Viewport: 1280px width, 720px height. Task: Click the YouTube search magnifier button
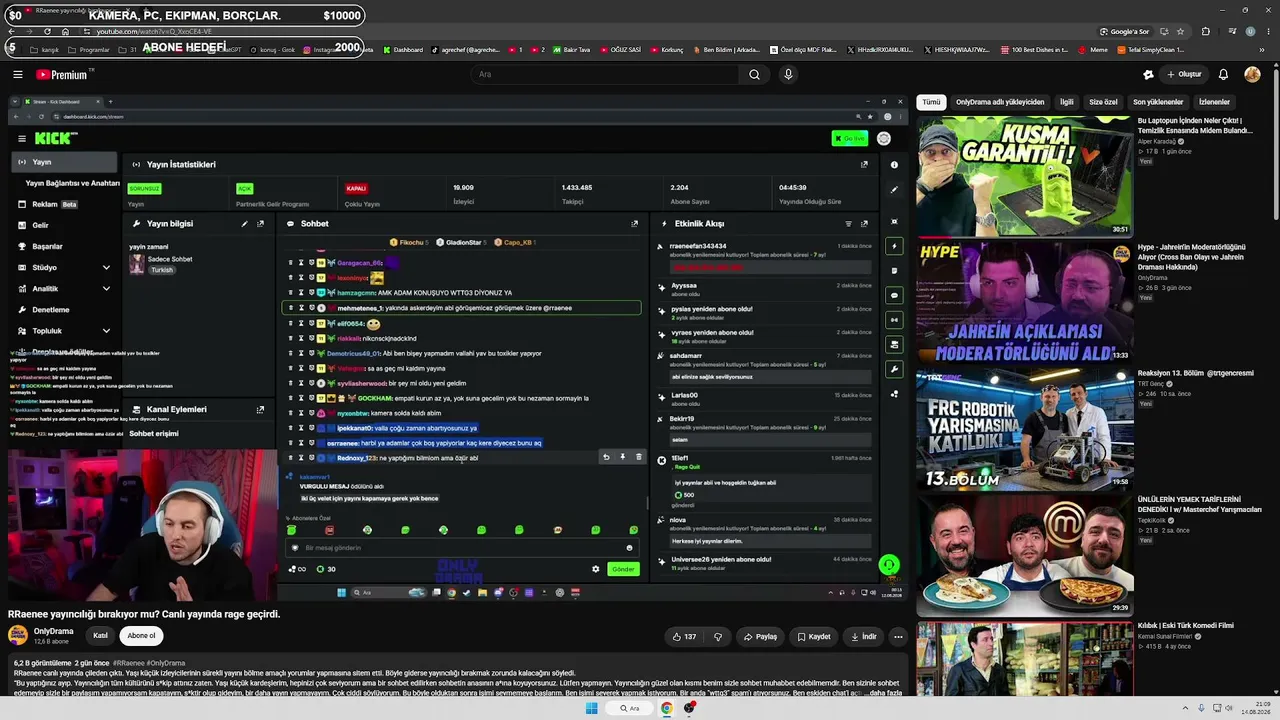754,74
